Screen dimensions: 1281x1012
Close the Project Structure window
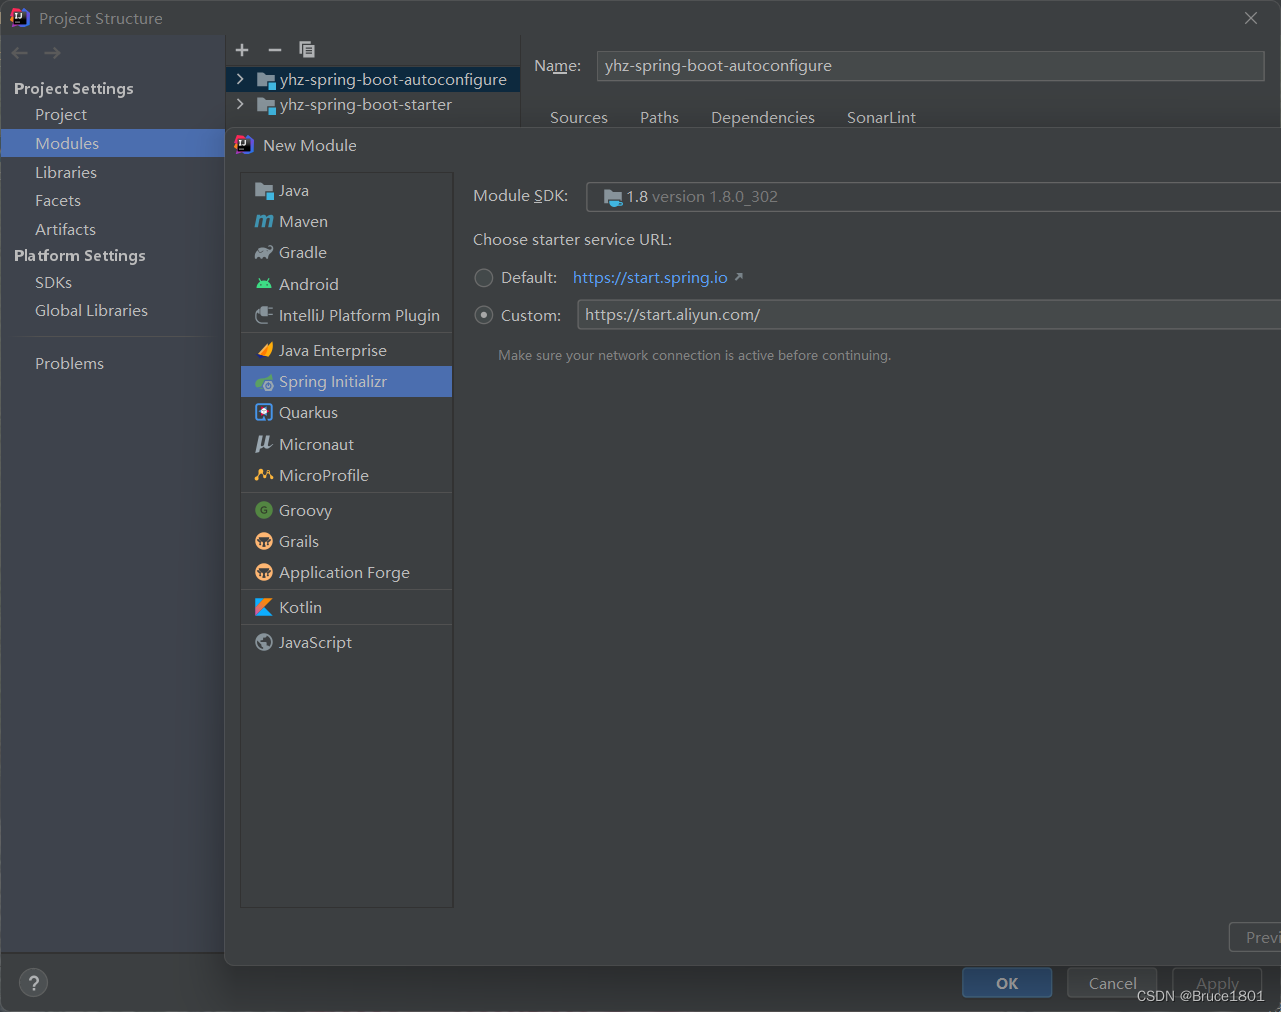pos(1251,18)
